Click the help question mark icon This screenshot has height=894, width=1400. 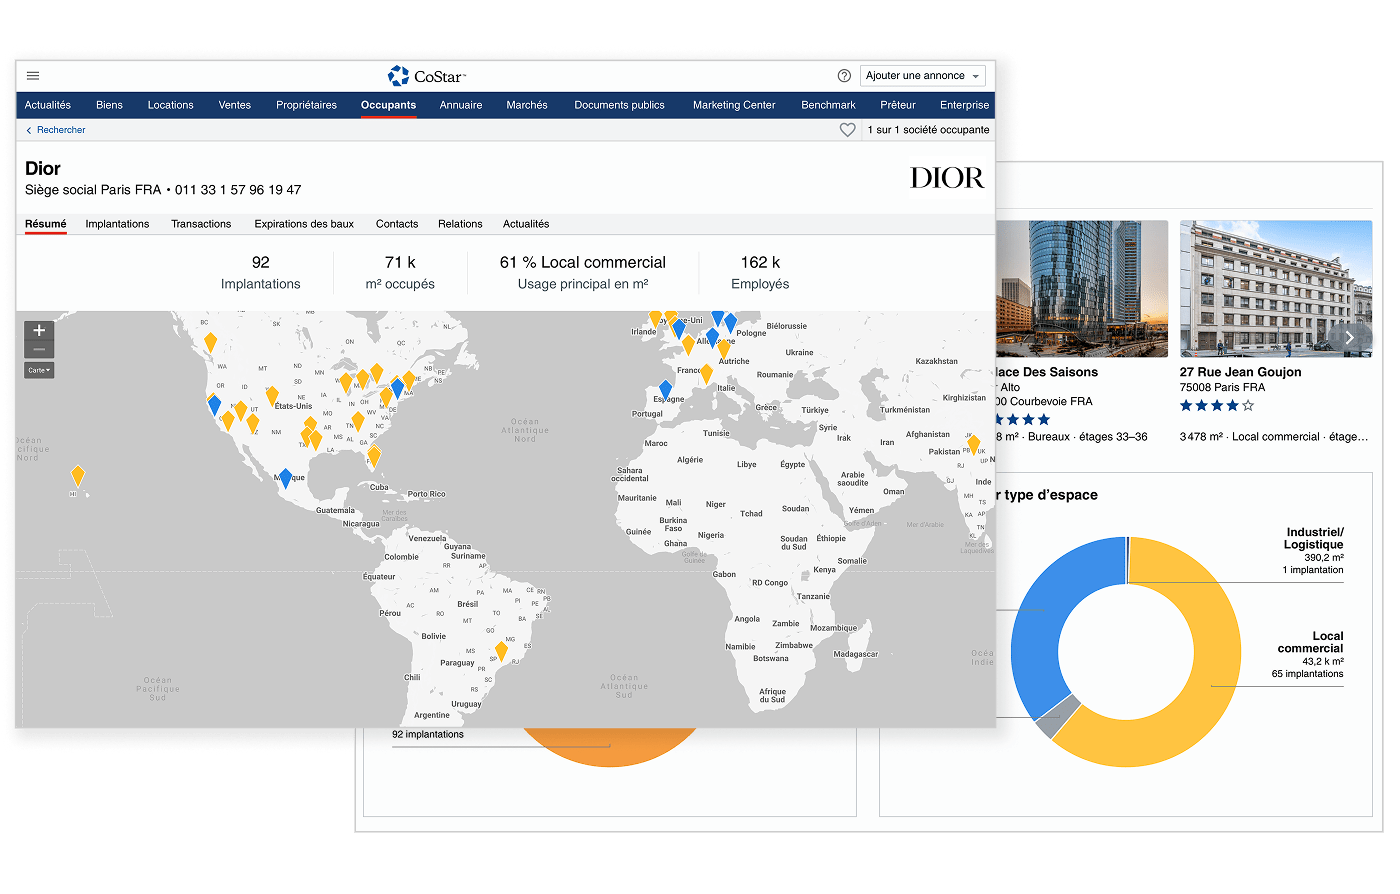coord(844,76)
